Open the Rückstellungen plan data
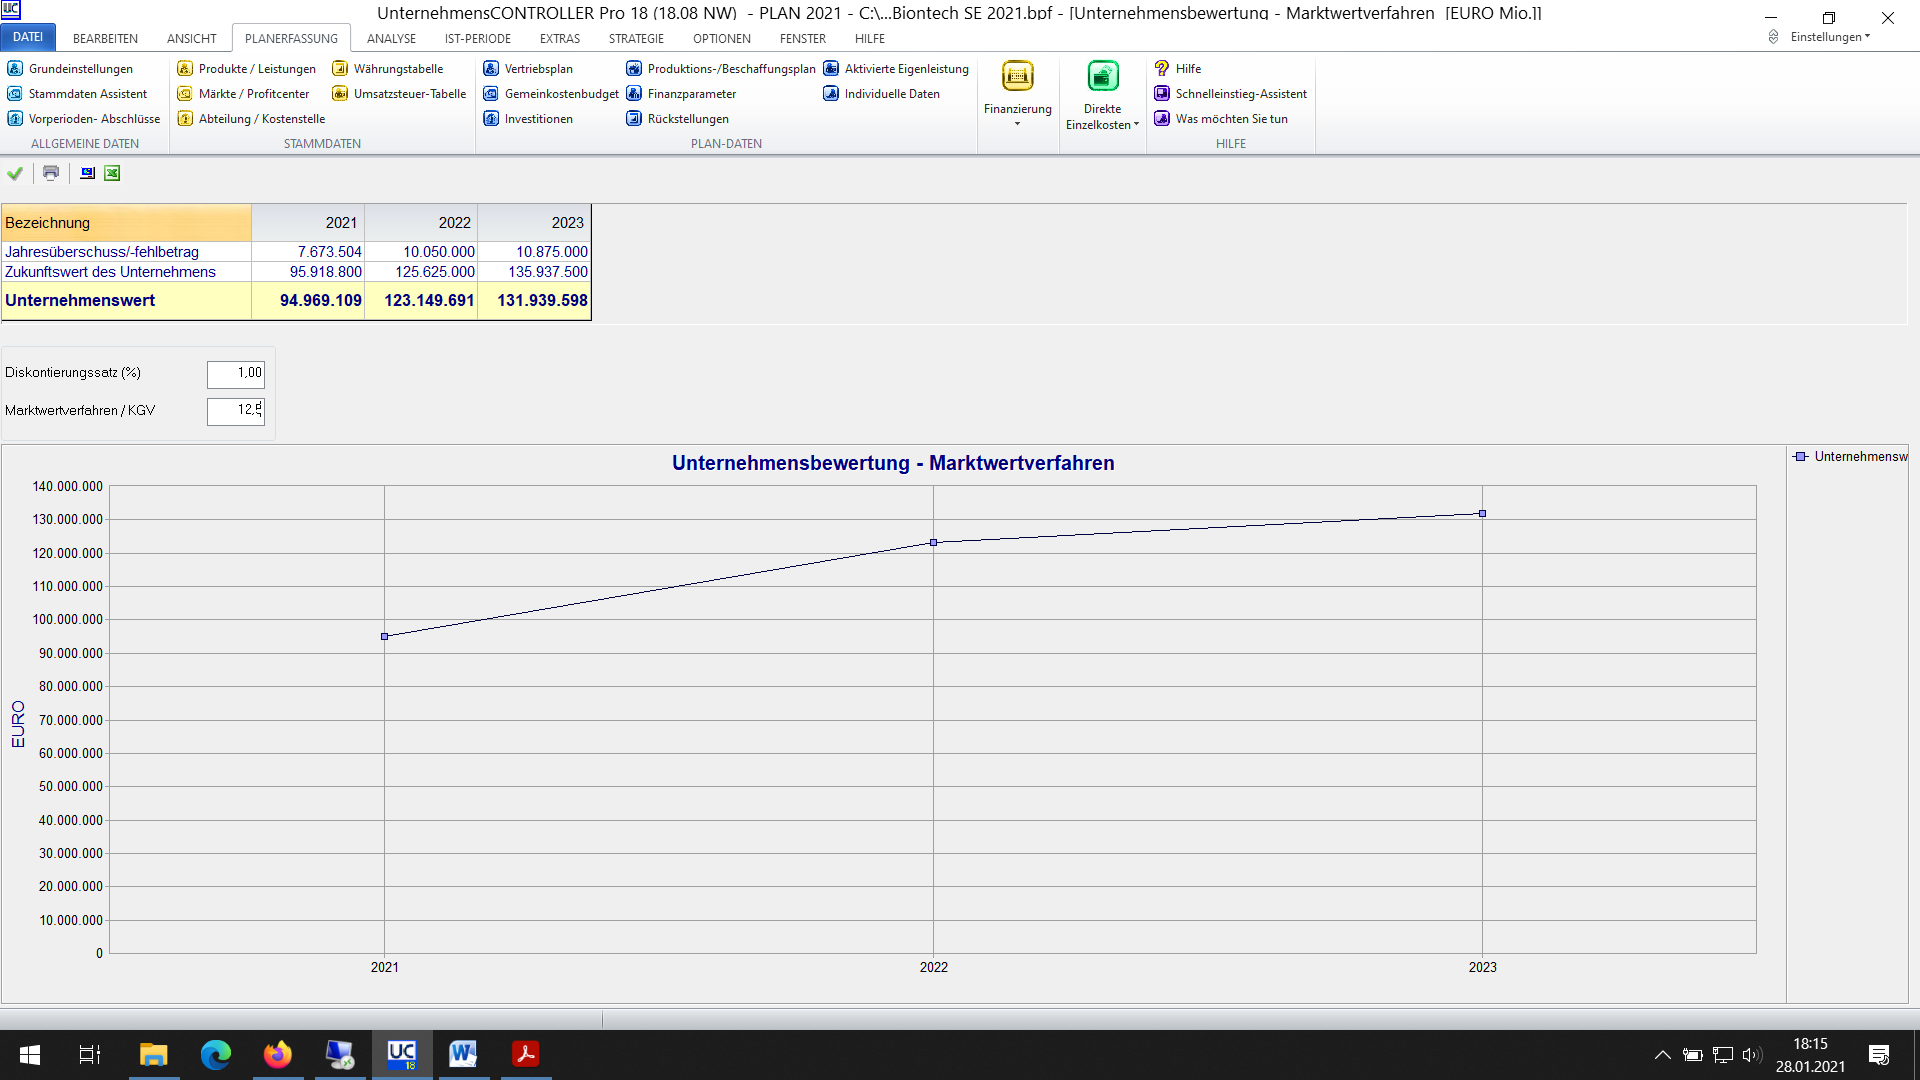Screen dimensions: 1920x1080 click(x=687, y=119)
